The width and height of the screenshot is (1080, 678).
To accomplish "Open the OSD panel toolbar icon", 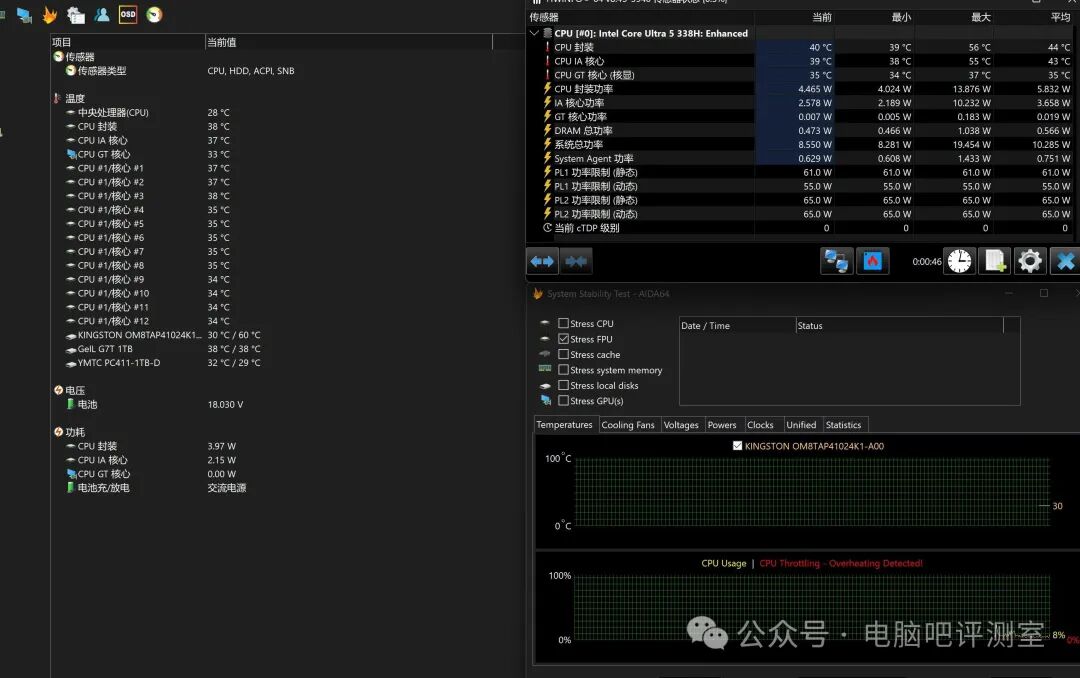I will pos(128,15).
